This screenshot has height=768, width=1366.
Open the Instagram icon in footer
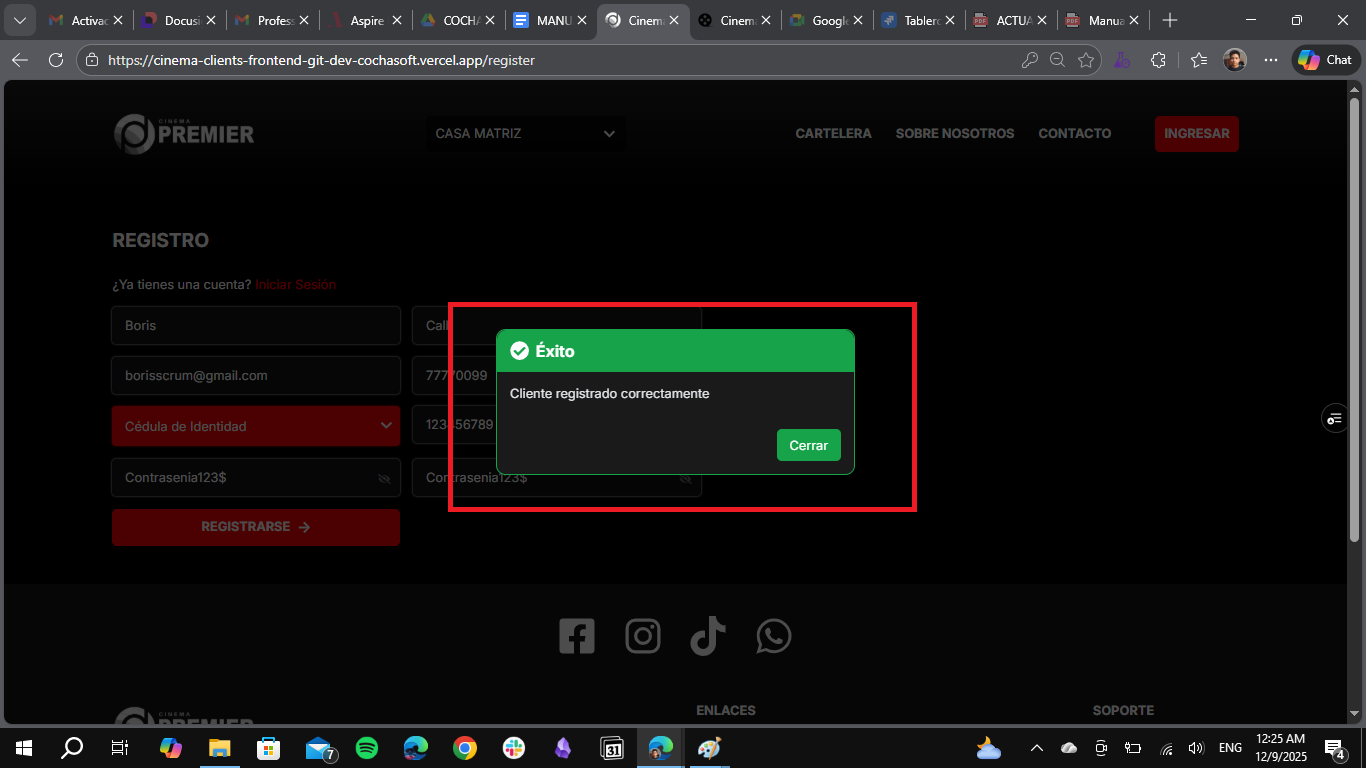tap(643, 635)
